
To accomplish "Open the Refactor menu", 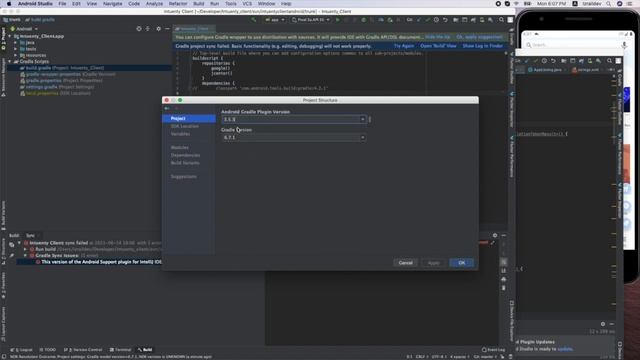I will [x=178, y=4].
